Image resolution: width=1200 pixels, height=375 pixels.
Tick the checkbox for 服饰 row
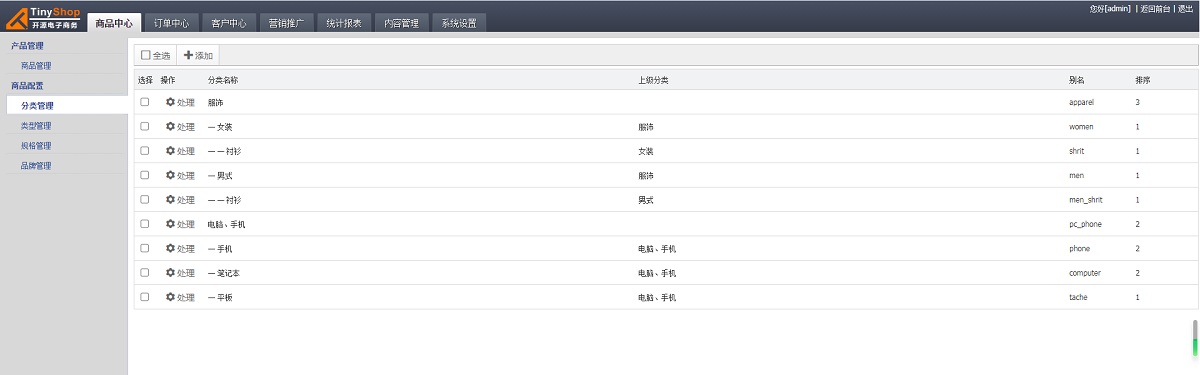pos(145,102)
